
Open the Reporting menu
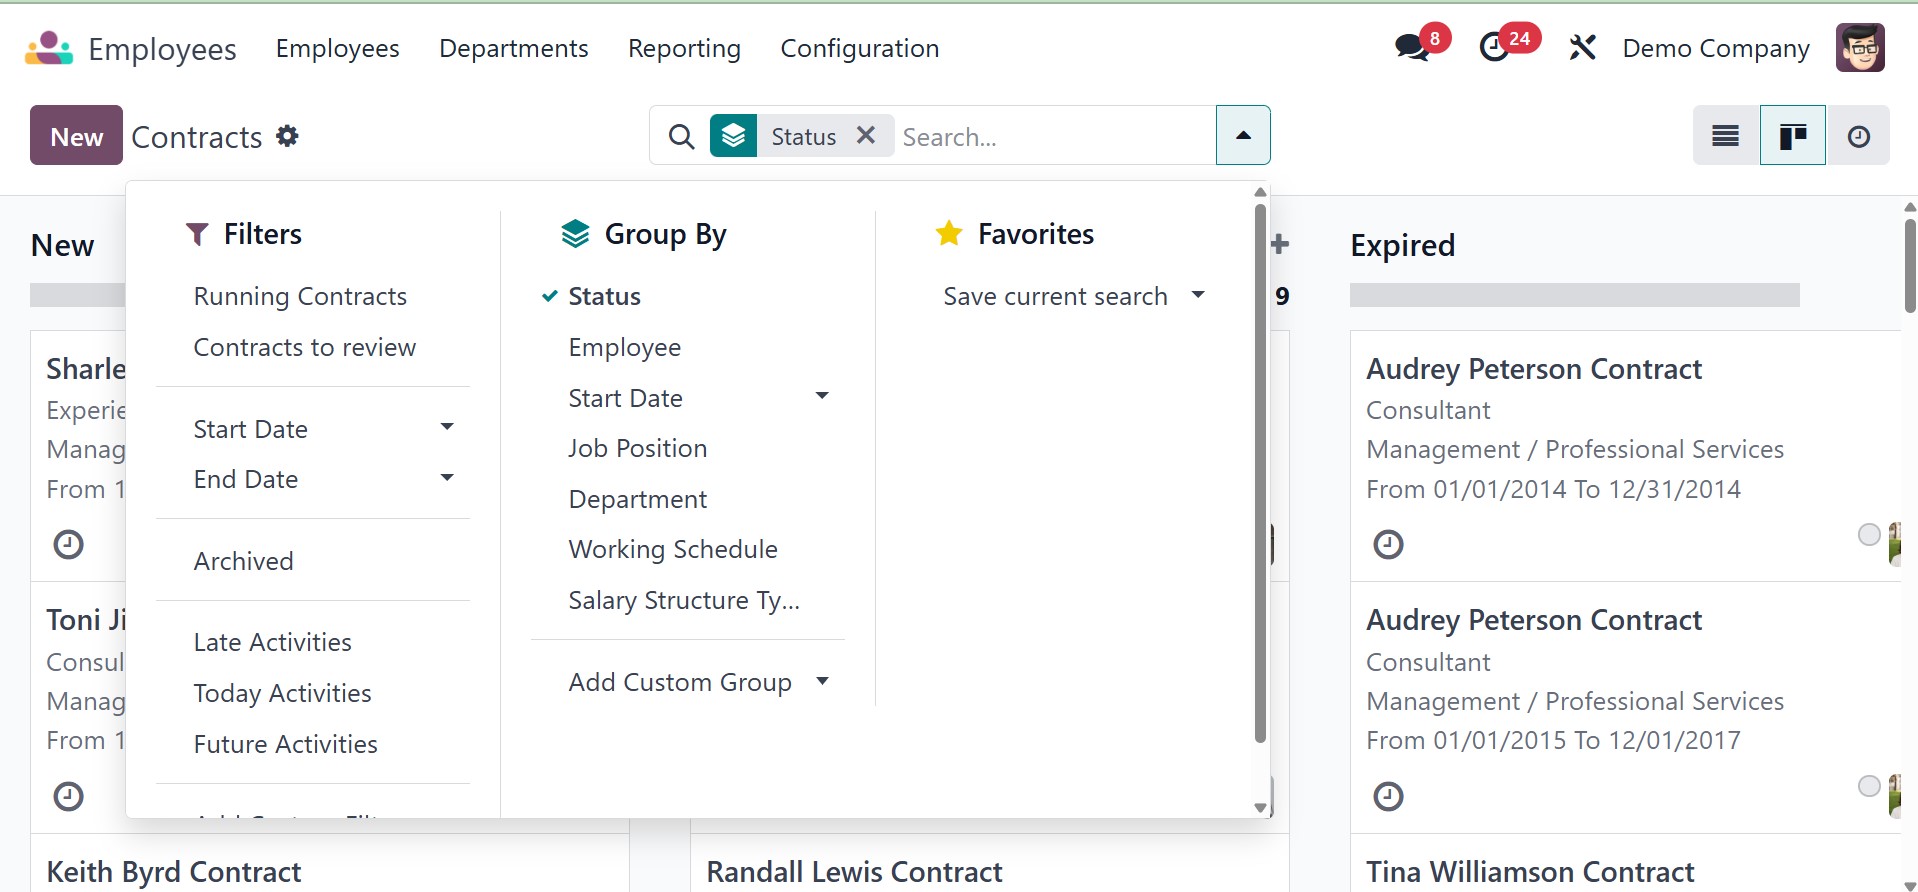pyautogui.click(x=684, y=49)
